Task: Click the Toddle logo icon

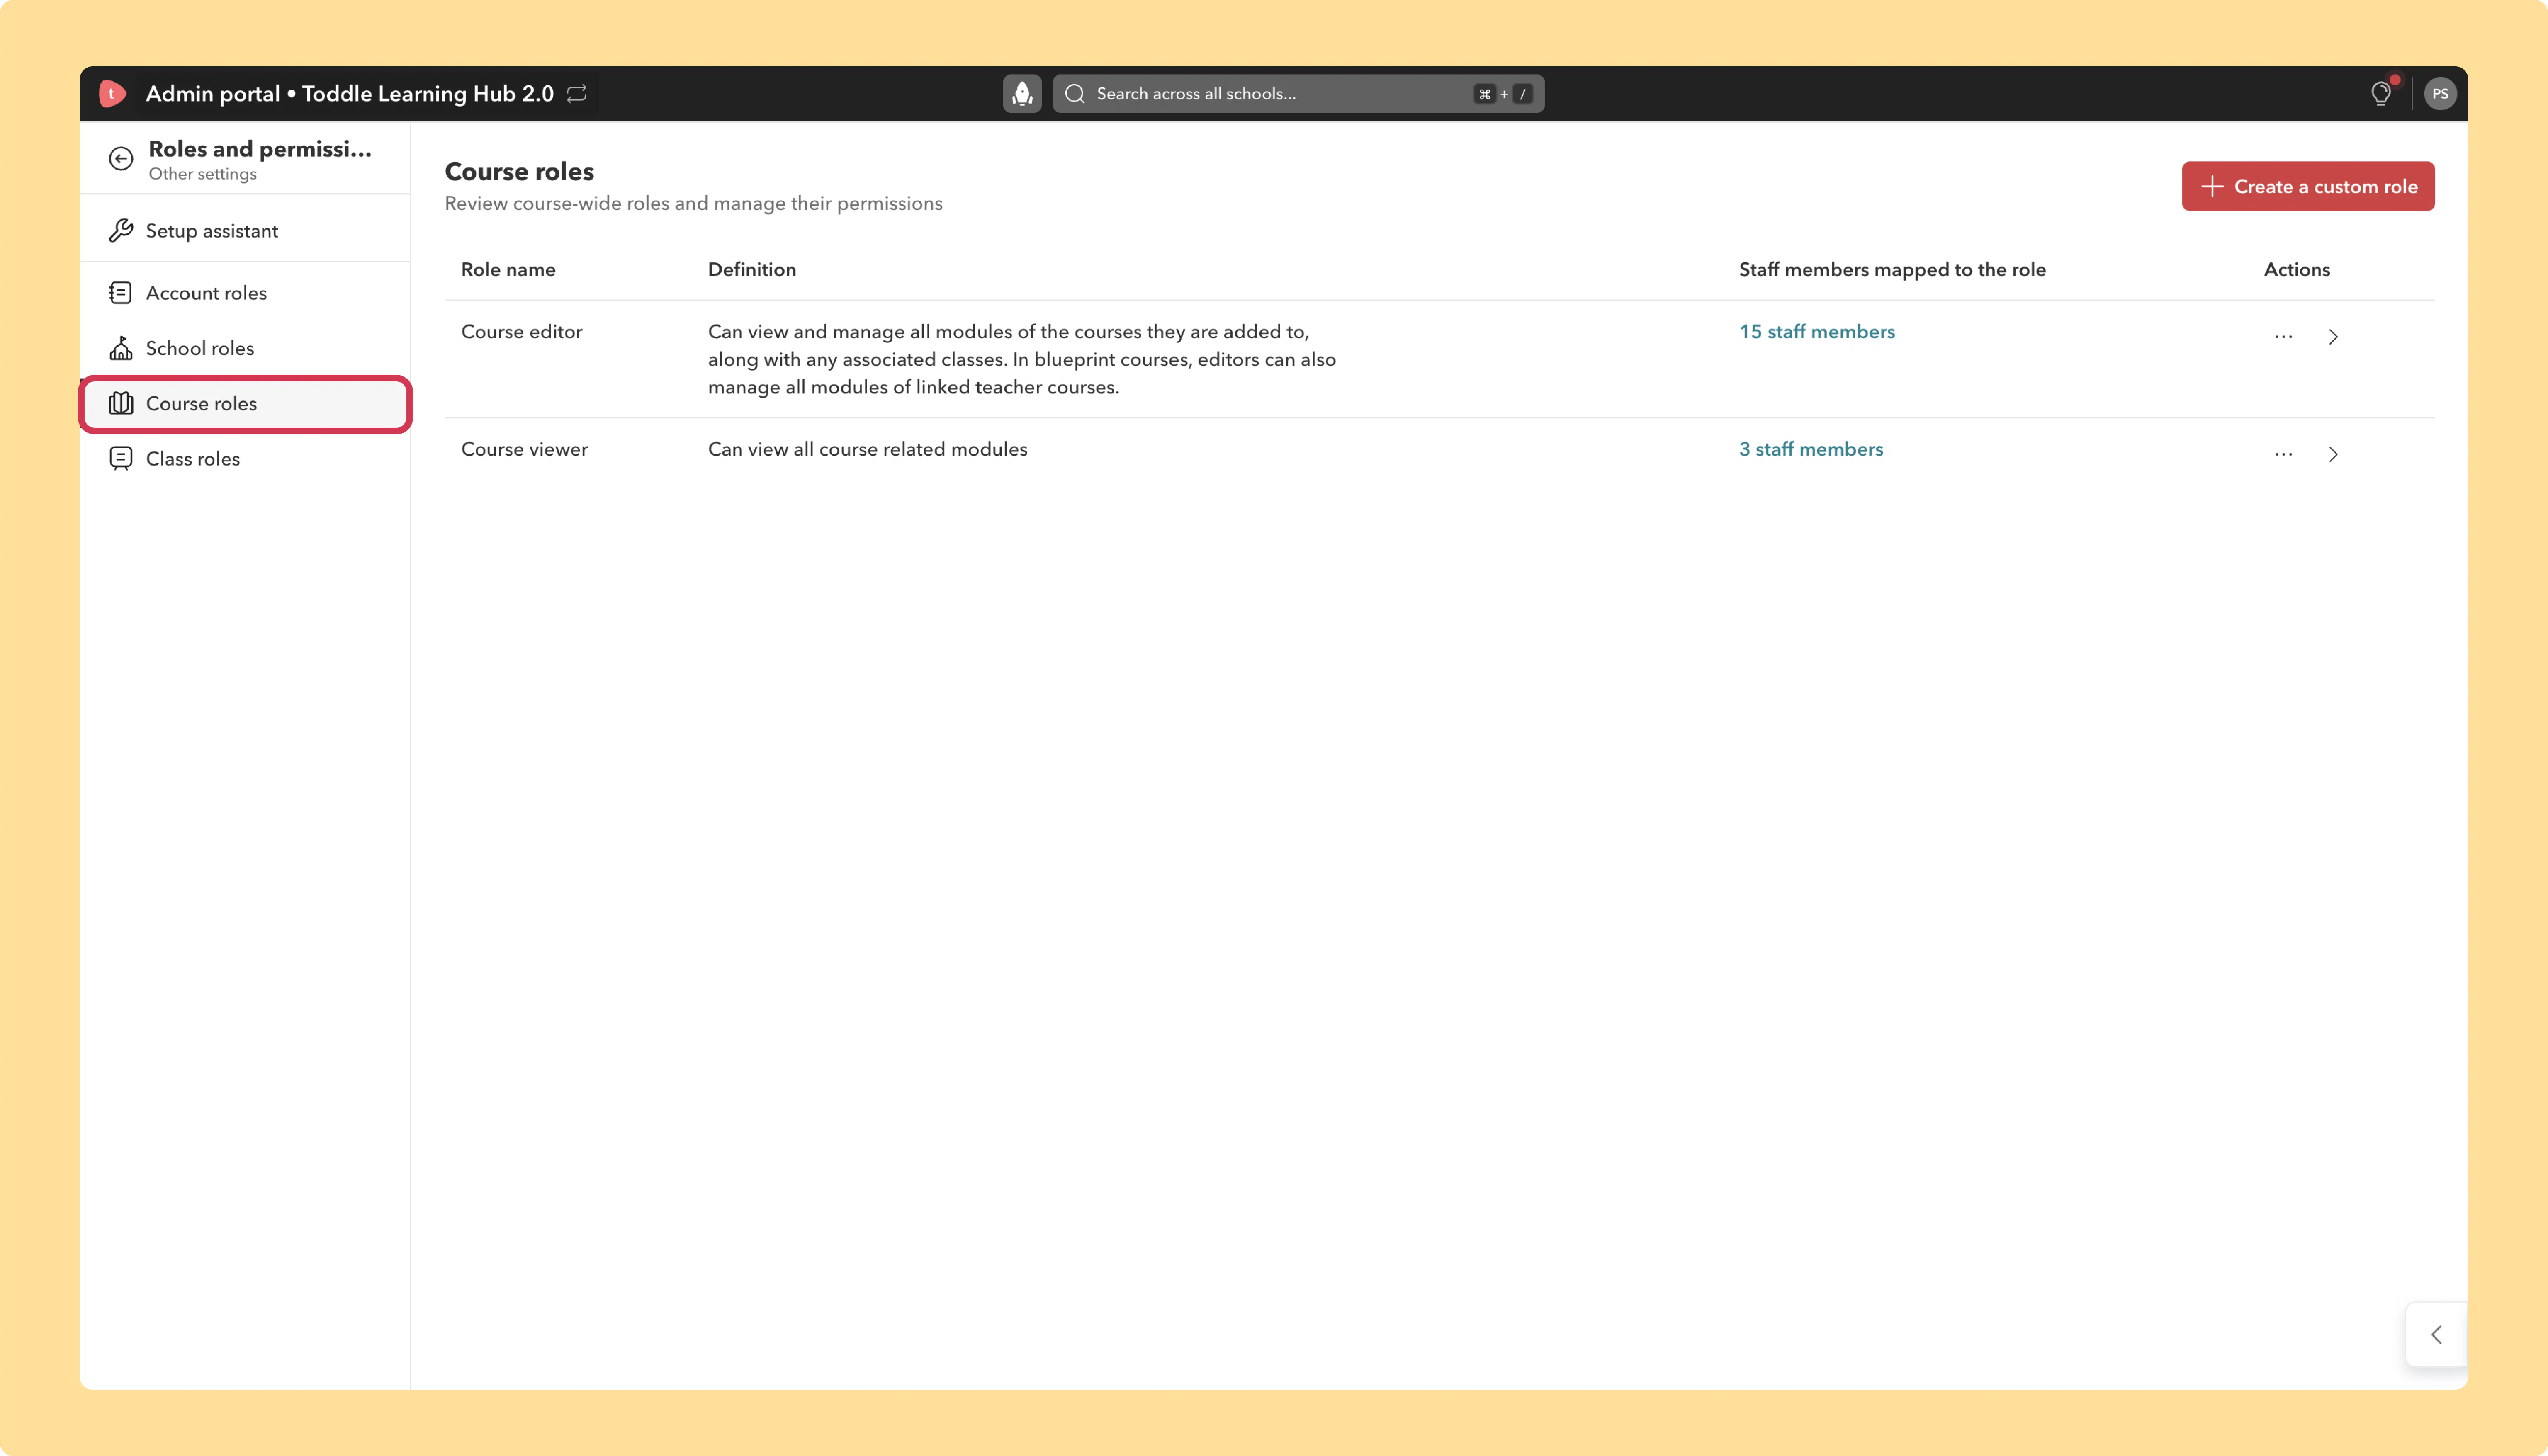Action: pos(112,94)
